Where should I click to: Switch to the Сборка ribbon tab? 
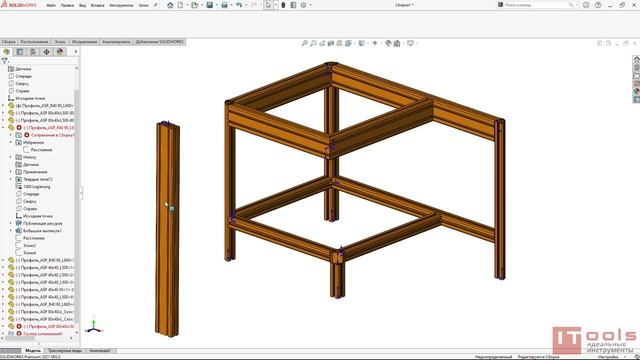8,42
